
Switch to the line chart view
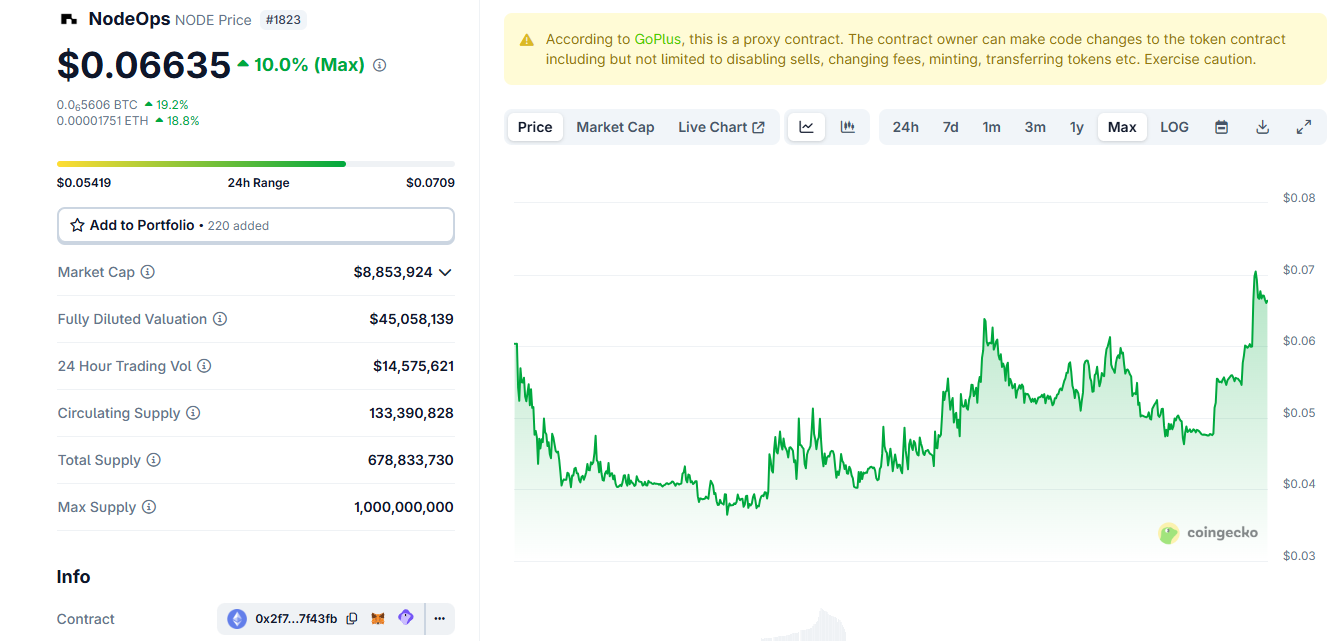[x=806, y=127]
